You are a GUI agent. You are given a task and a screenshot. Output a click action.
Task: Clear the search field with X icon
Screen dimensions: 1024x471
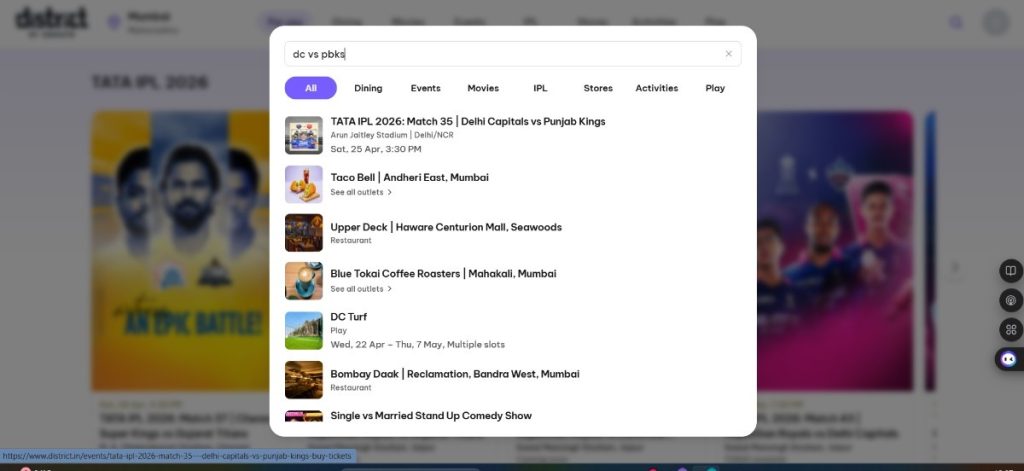pos(728,54)
